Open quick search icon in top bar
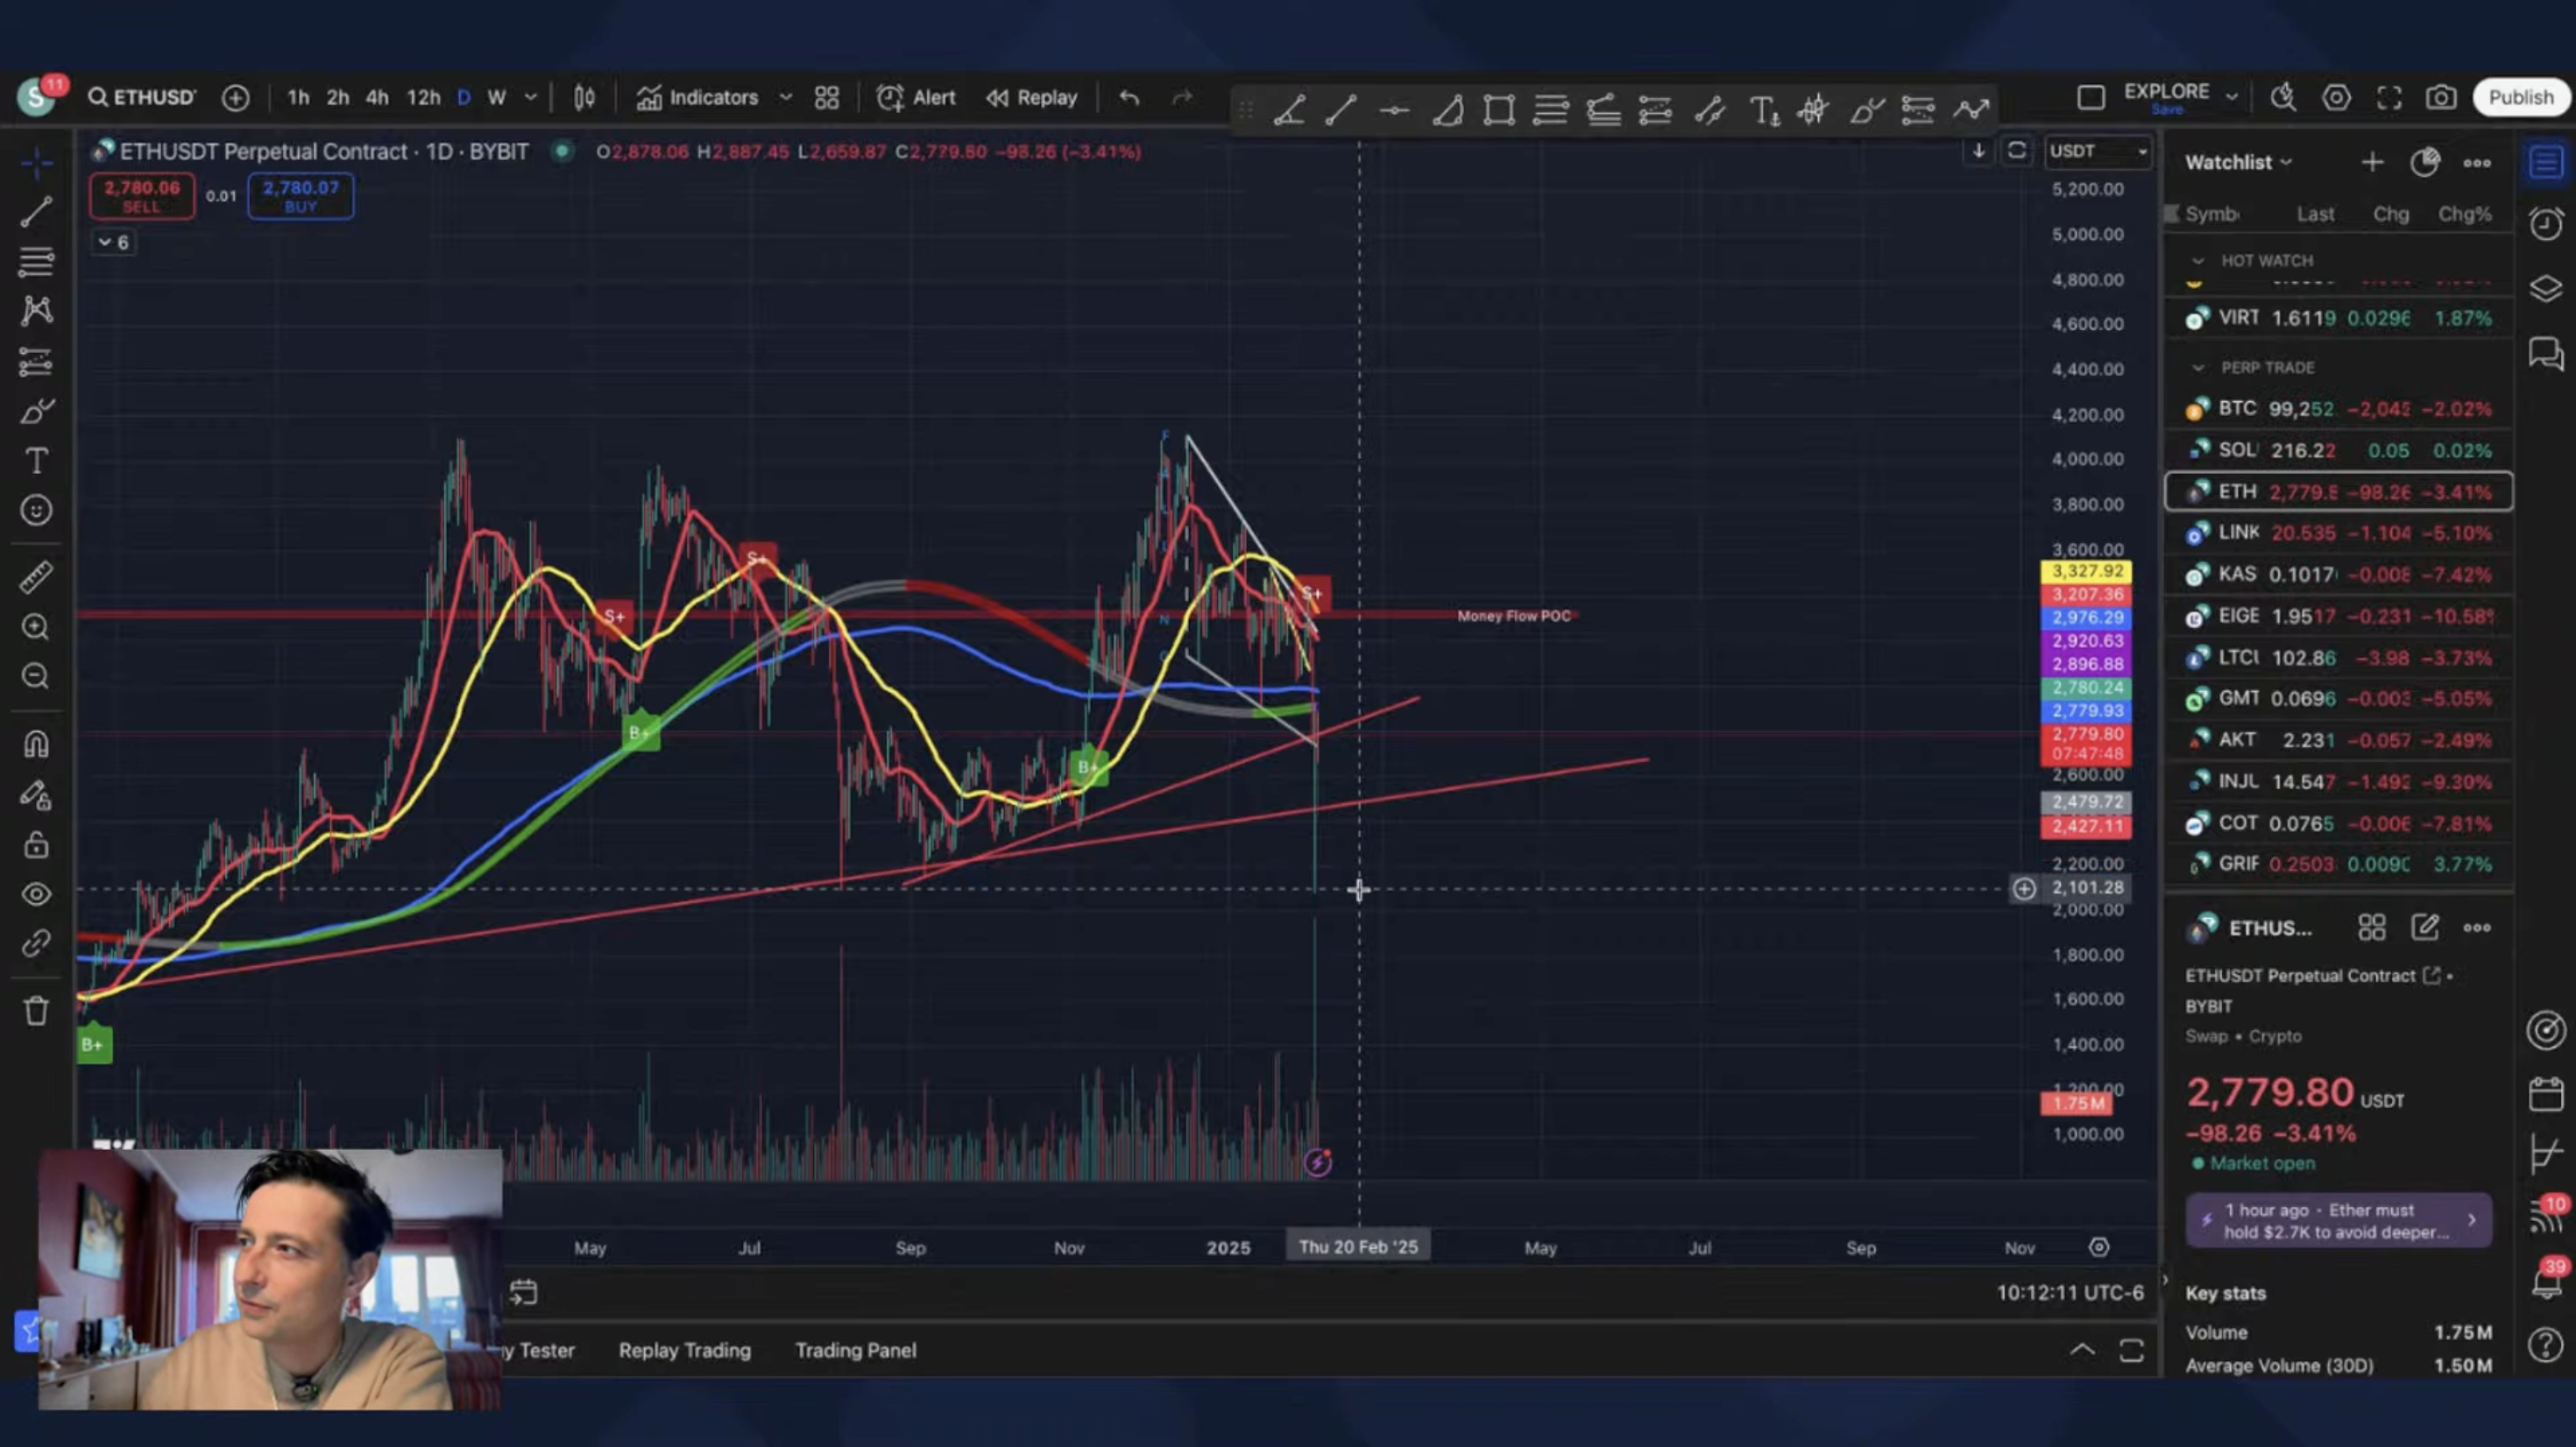 coord(2283,97)
